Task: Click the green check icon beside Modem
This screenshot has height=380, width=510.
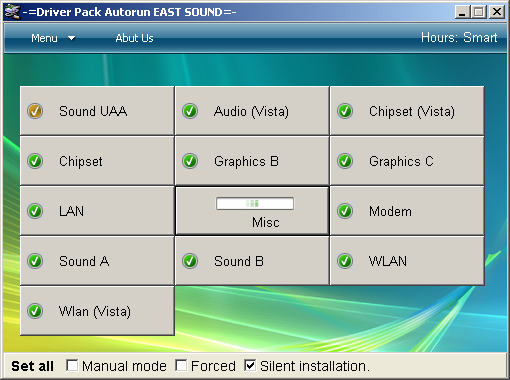Action: (345, 211)
